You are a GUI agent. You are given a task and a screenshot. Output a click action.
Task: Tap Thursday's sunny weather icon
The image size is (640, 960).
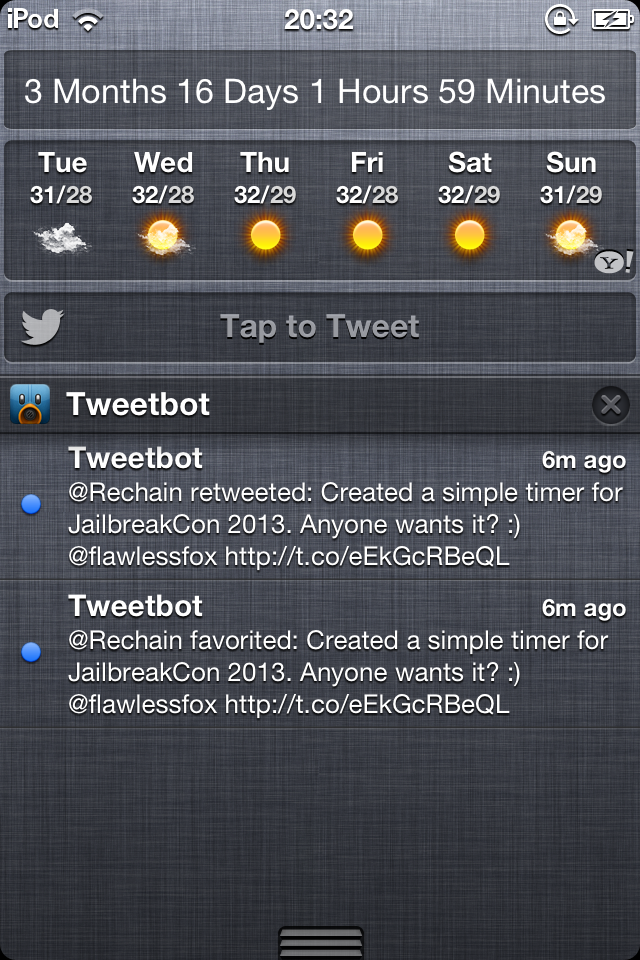click(x=265, y=236)
